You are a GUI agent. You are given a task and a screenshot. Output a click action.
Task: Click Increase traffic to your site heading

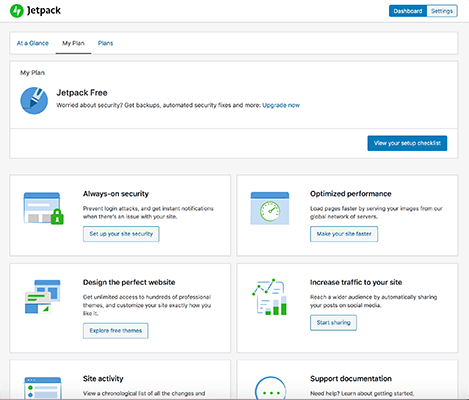click(x=356, y=282)
